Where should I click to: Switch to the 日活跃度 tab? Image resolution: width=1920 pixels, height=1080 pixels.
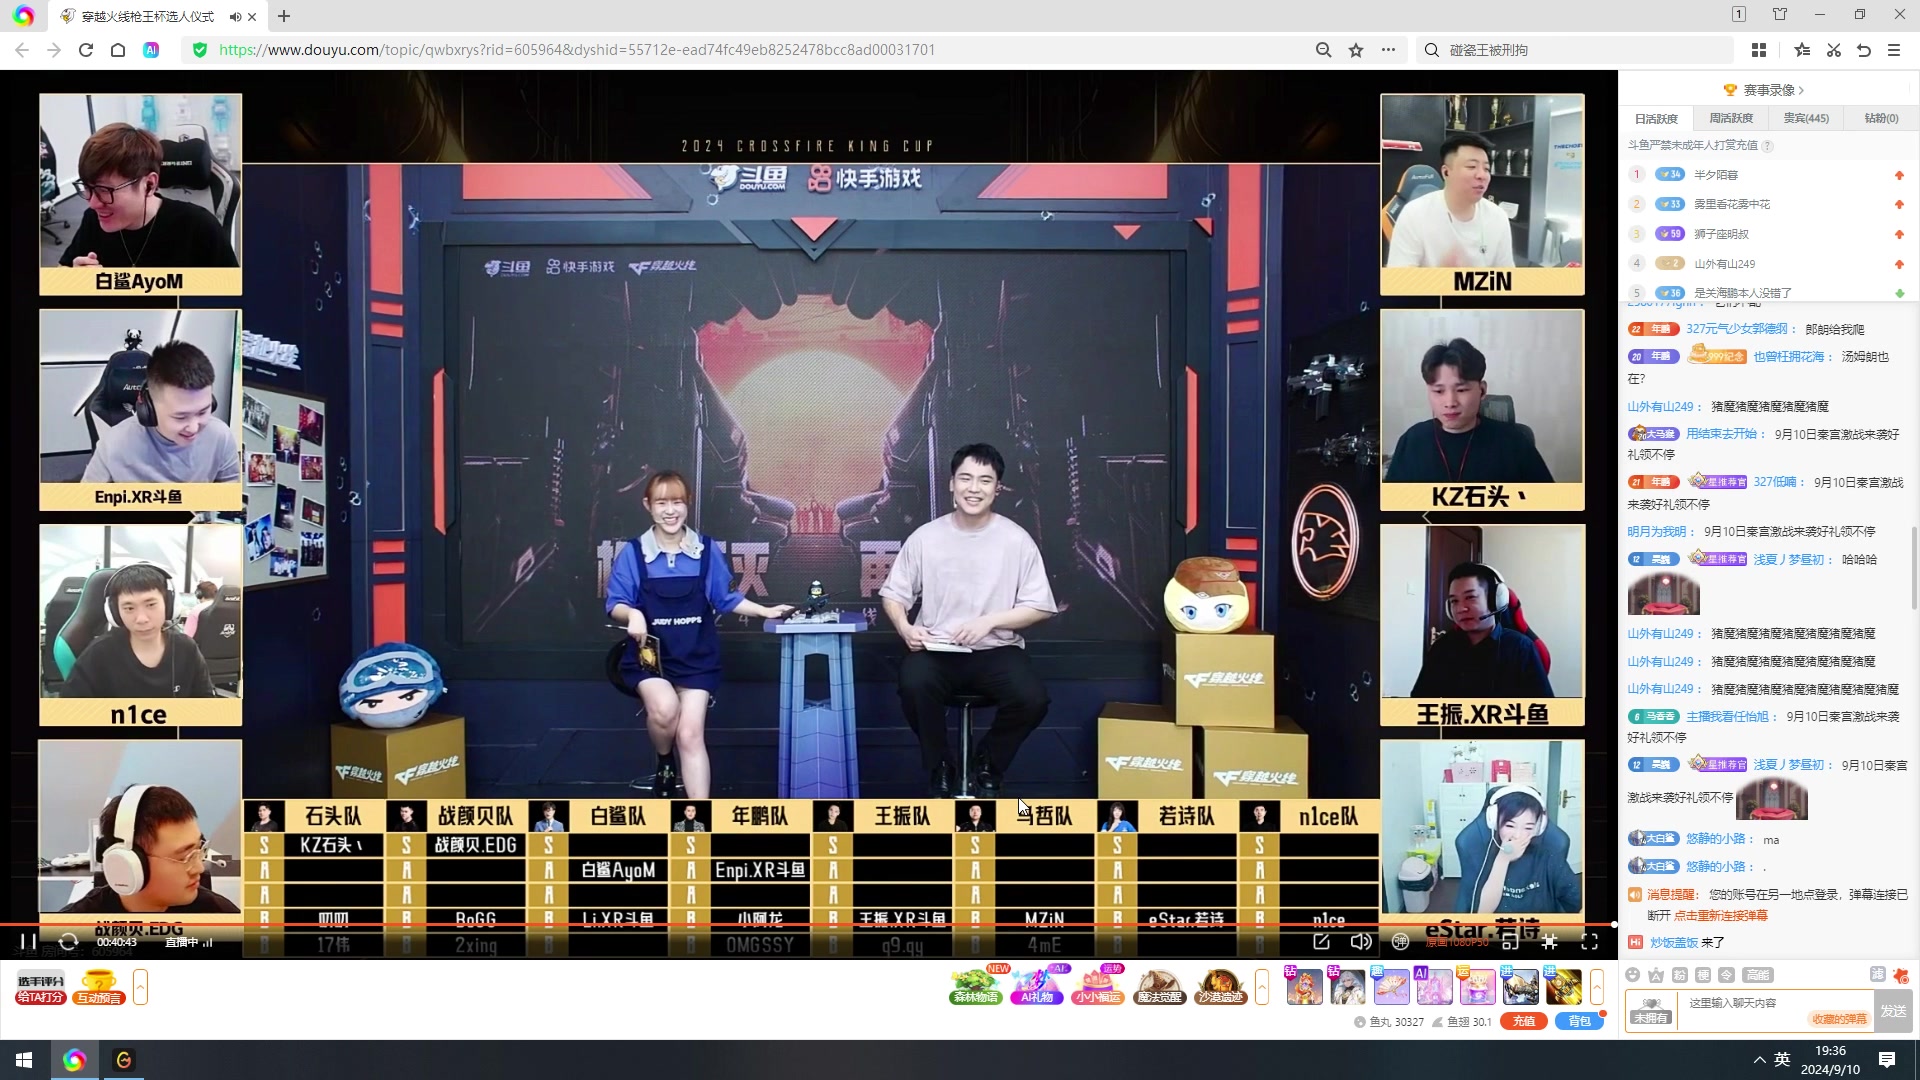pos(1657,118)
